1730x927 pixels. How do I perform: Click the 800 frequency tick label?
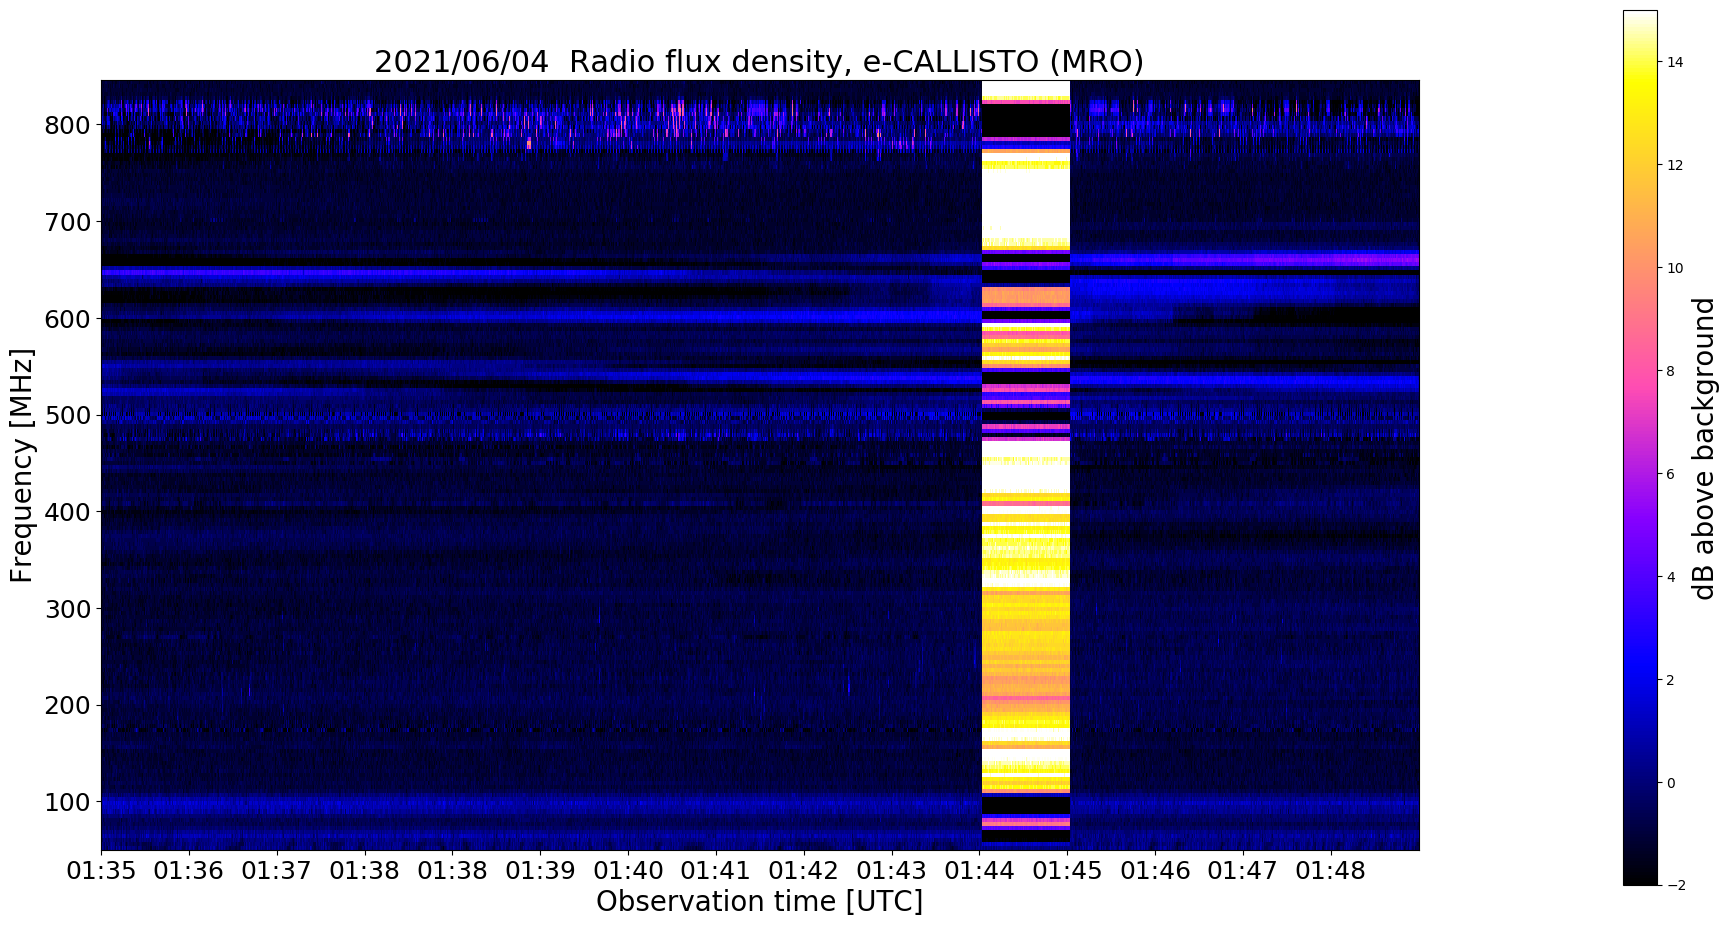click(x=68, y=125)
